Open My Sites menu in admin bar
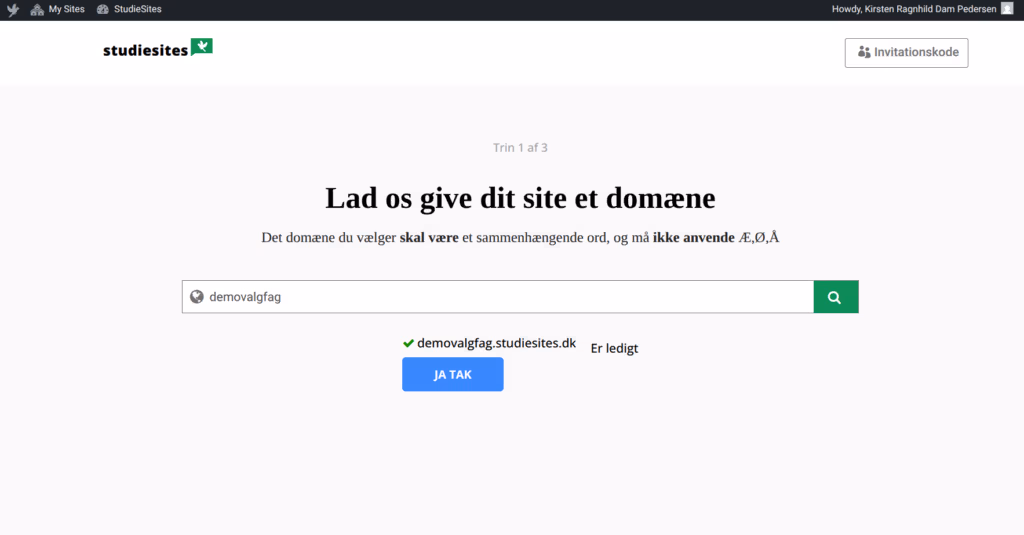This screenshot has height=535, width=1024. [x=57, y=9]
